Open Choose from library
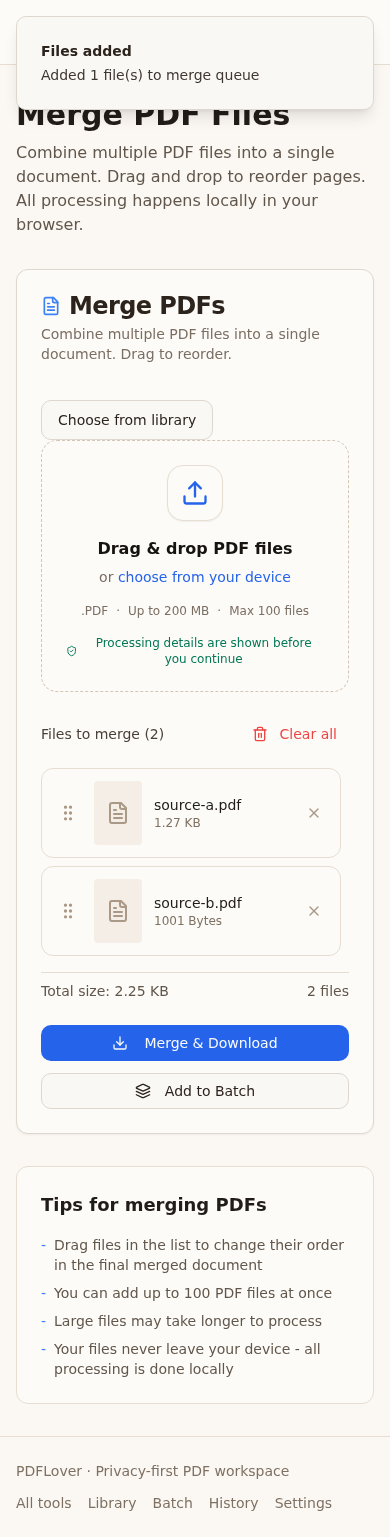The width and height of the screenshot is (390, 1537). pyautogui.click(x=127, y=420)
